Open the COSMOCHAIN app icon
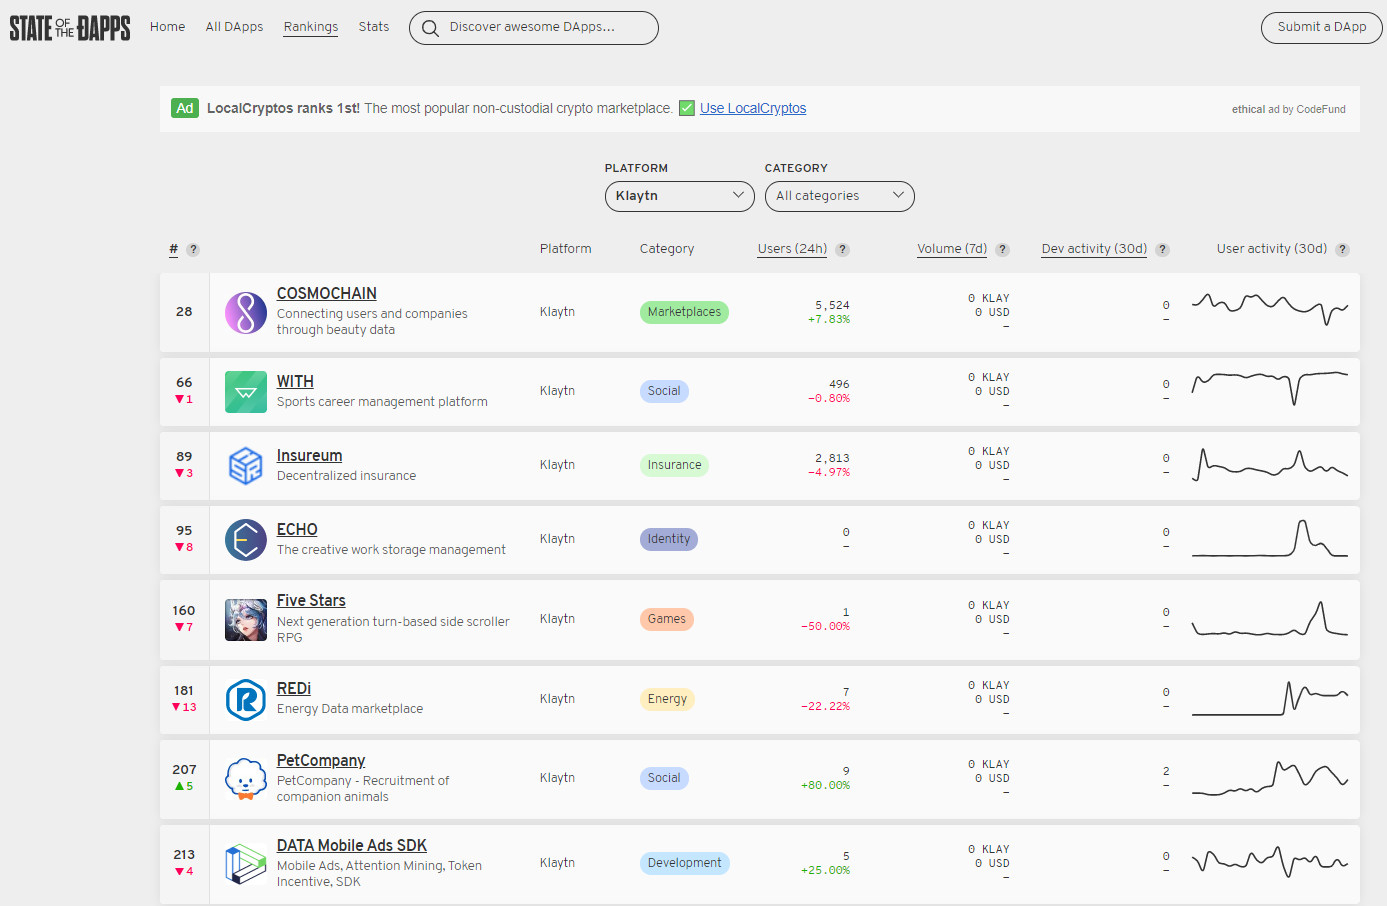The image size is (1387, 906). coord(246,313)
